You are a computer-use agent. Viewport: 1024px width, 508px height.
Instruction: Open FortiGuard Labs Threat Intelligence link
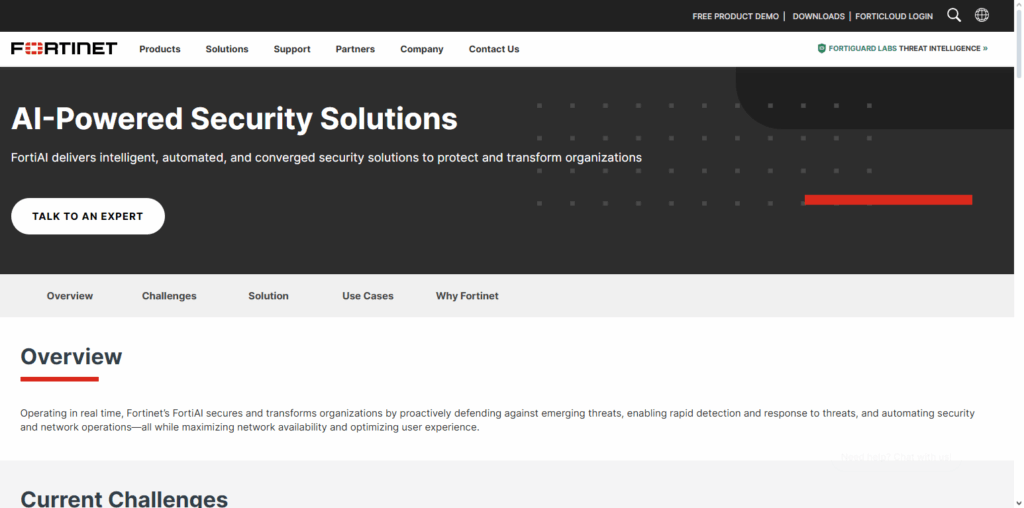903,48
